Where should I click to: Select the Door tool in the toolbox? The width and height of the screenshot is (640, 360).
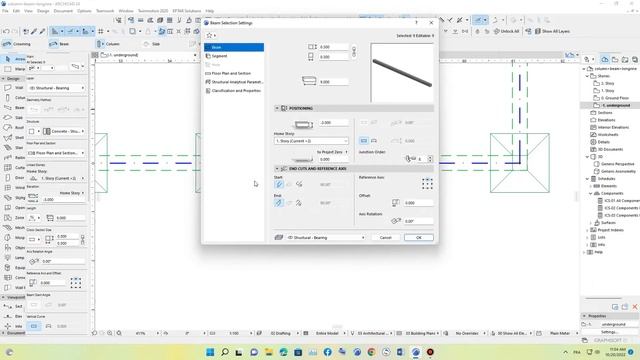14,178
